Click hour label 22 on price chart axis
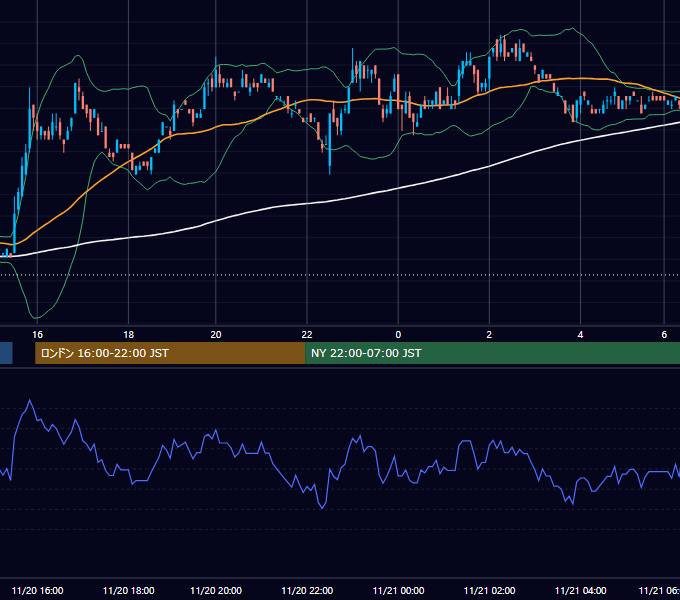 pos(307,335)
